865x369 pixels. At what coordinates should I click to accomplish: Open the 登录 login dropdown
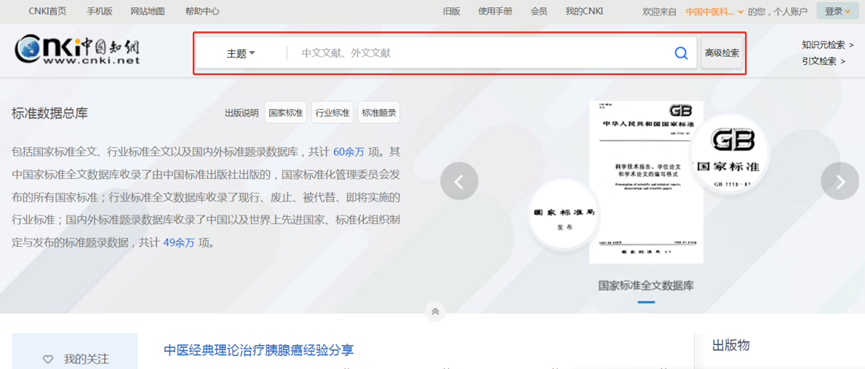837,11
